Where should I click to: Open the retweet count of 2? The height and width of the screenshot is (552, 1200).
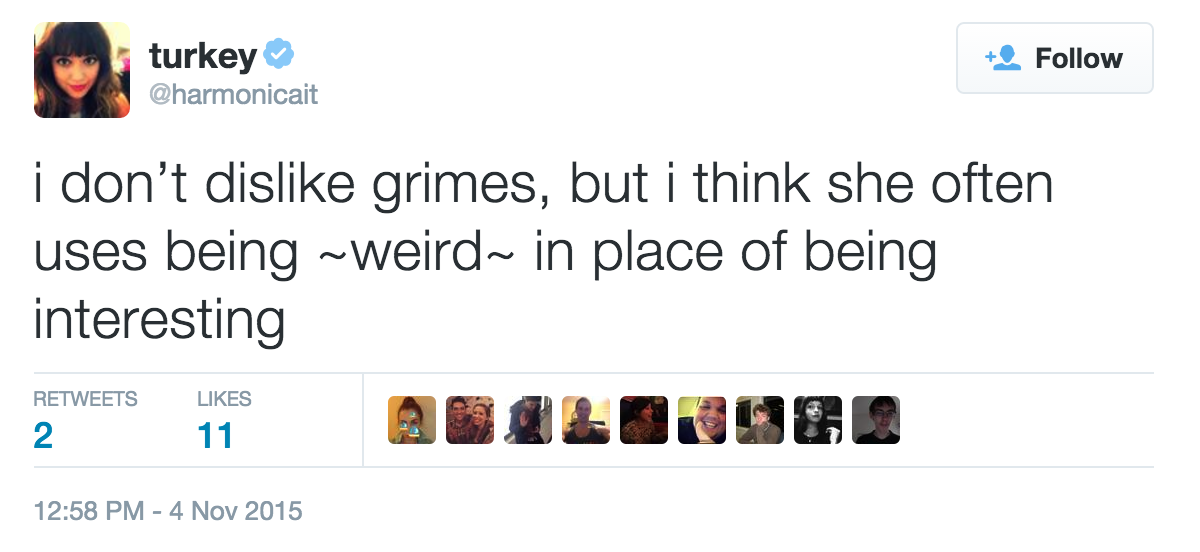(43, 436)
